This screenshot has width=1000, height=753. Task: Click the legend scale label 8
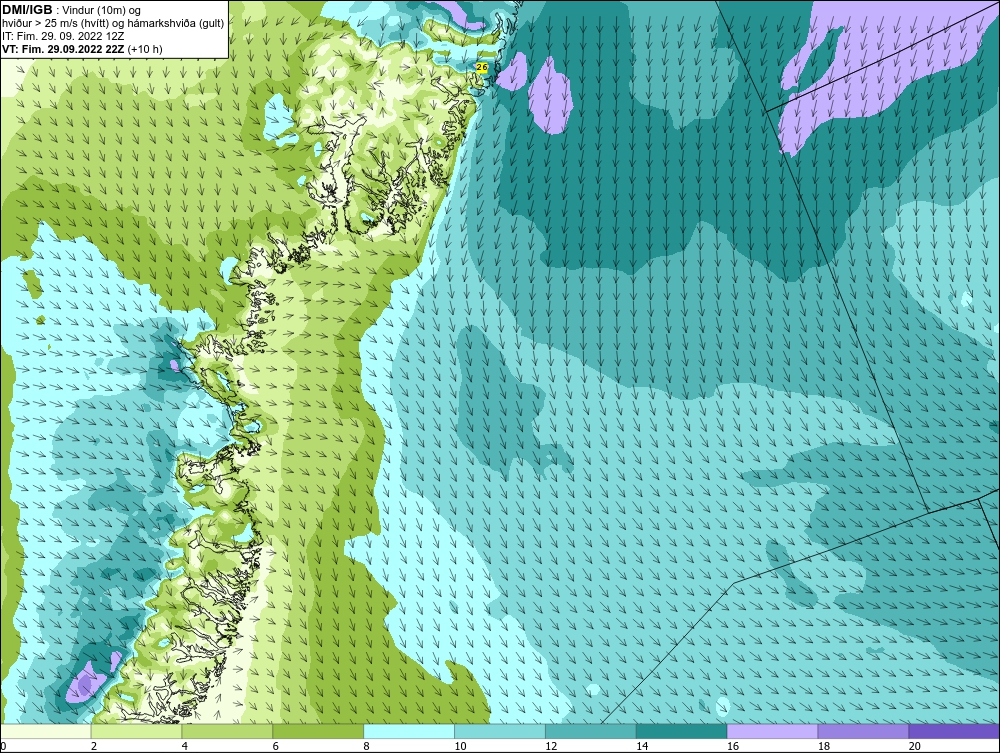point(367,746)
